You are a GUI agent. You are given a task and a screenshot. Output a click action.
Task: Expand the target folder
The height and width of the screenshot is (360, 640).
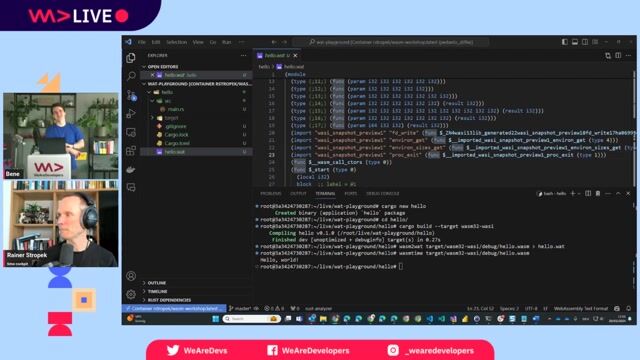click(x=171, y=118)
